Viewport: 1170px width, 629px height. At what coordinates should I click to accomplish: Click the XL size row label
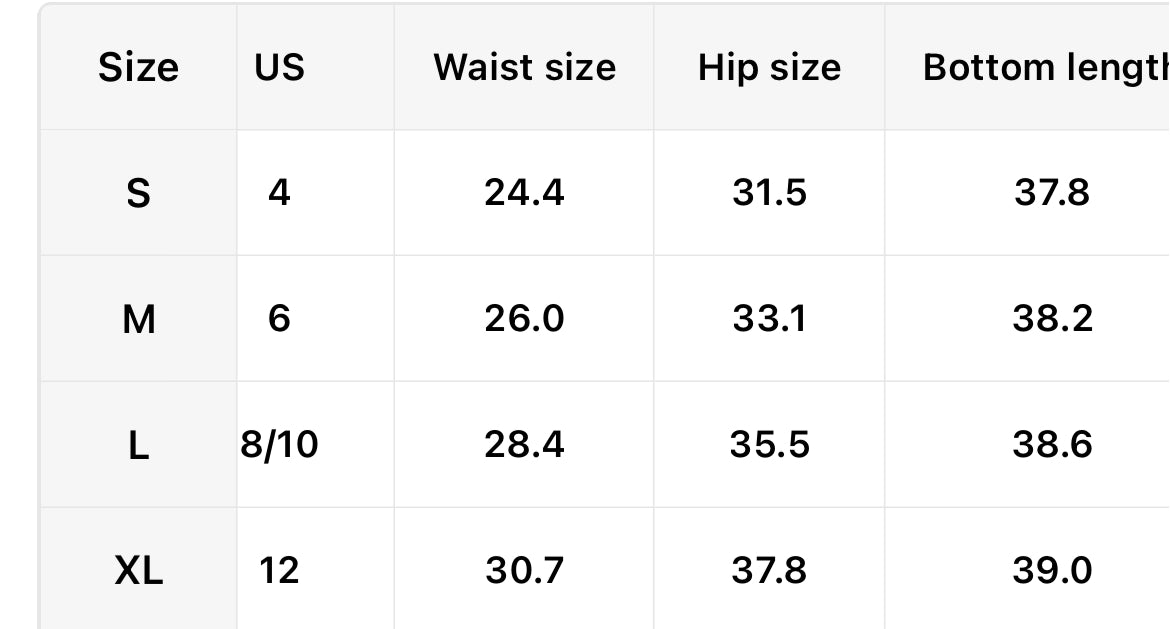[x=138, y=571]
